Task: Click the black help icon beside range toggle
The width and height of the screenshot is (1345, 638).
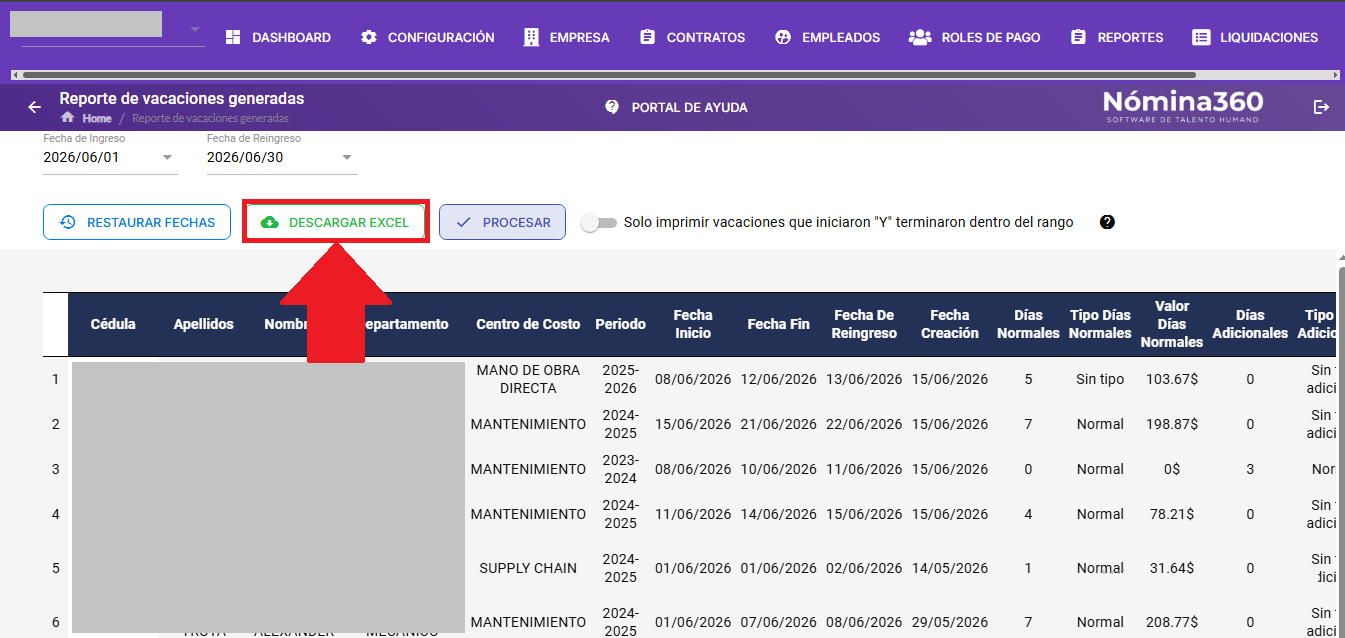Action: (1107, 222)
